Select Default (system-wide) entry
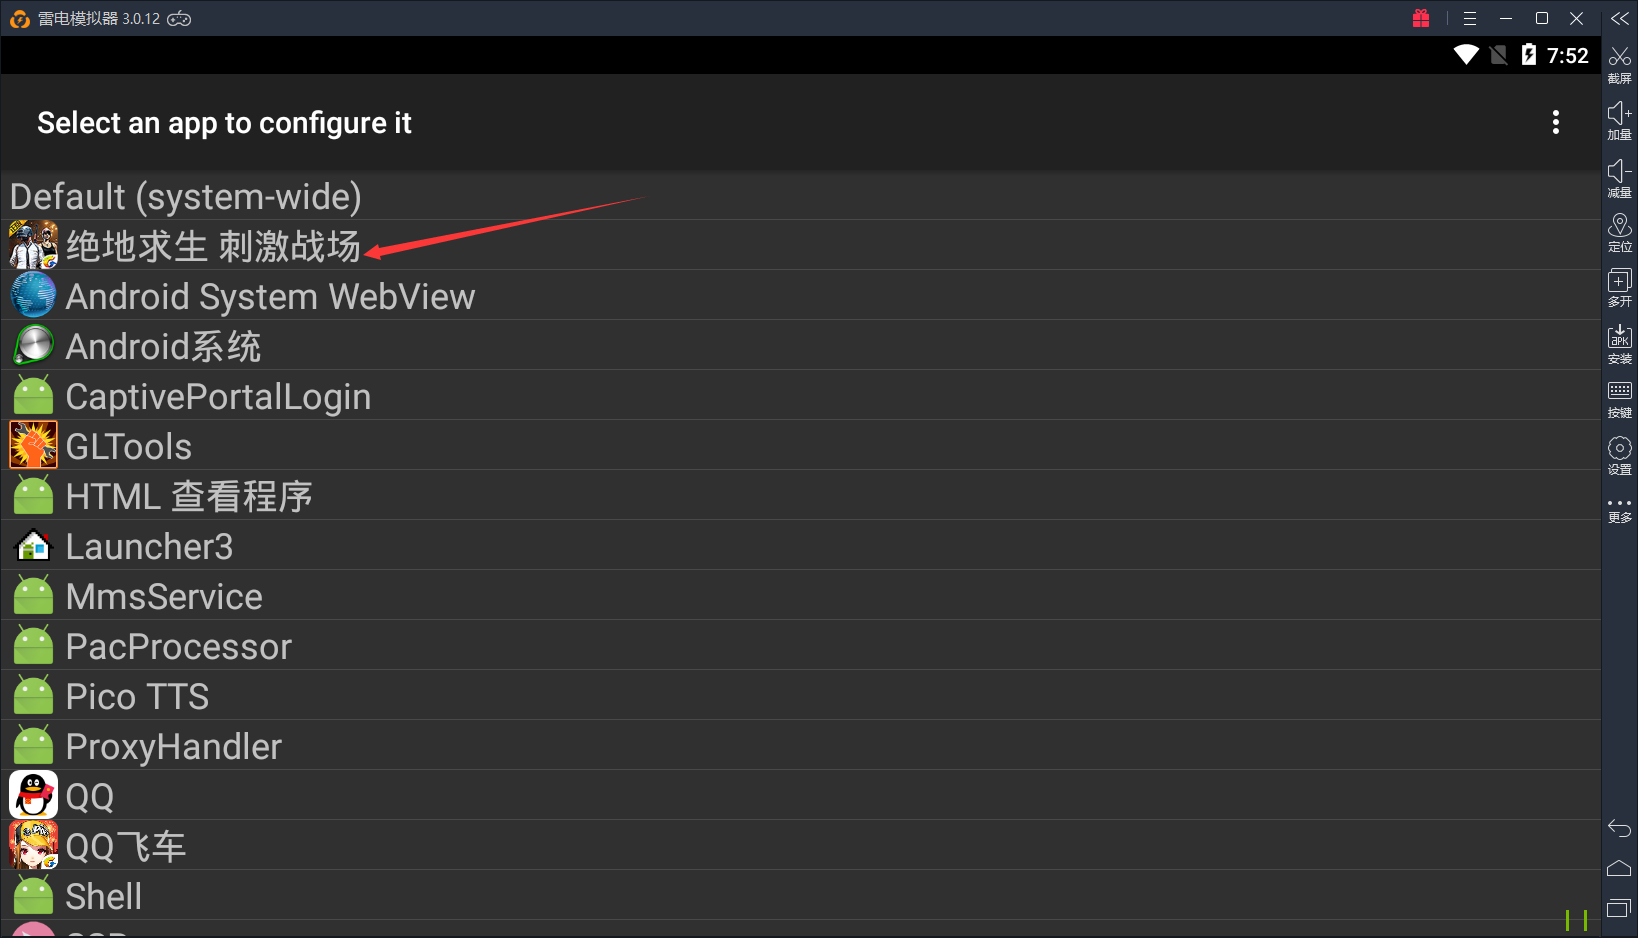 click(x=186, y=196)
